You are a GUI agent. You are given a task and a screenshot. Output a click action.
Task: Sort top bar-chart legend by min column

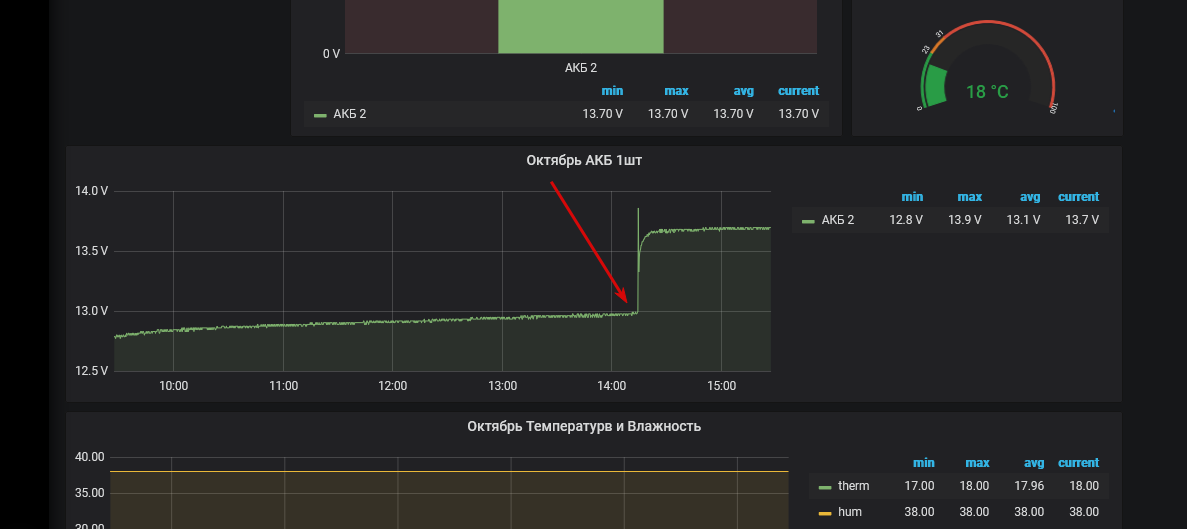point(612,91)
